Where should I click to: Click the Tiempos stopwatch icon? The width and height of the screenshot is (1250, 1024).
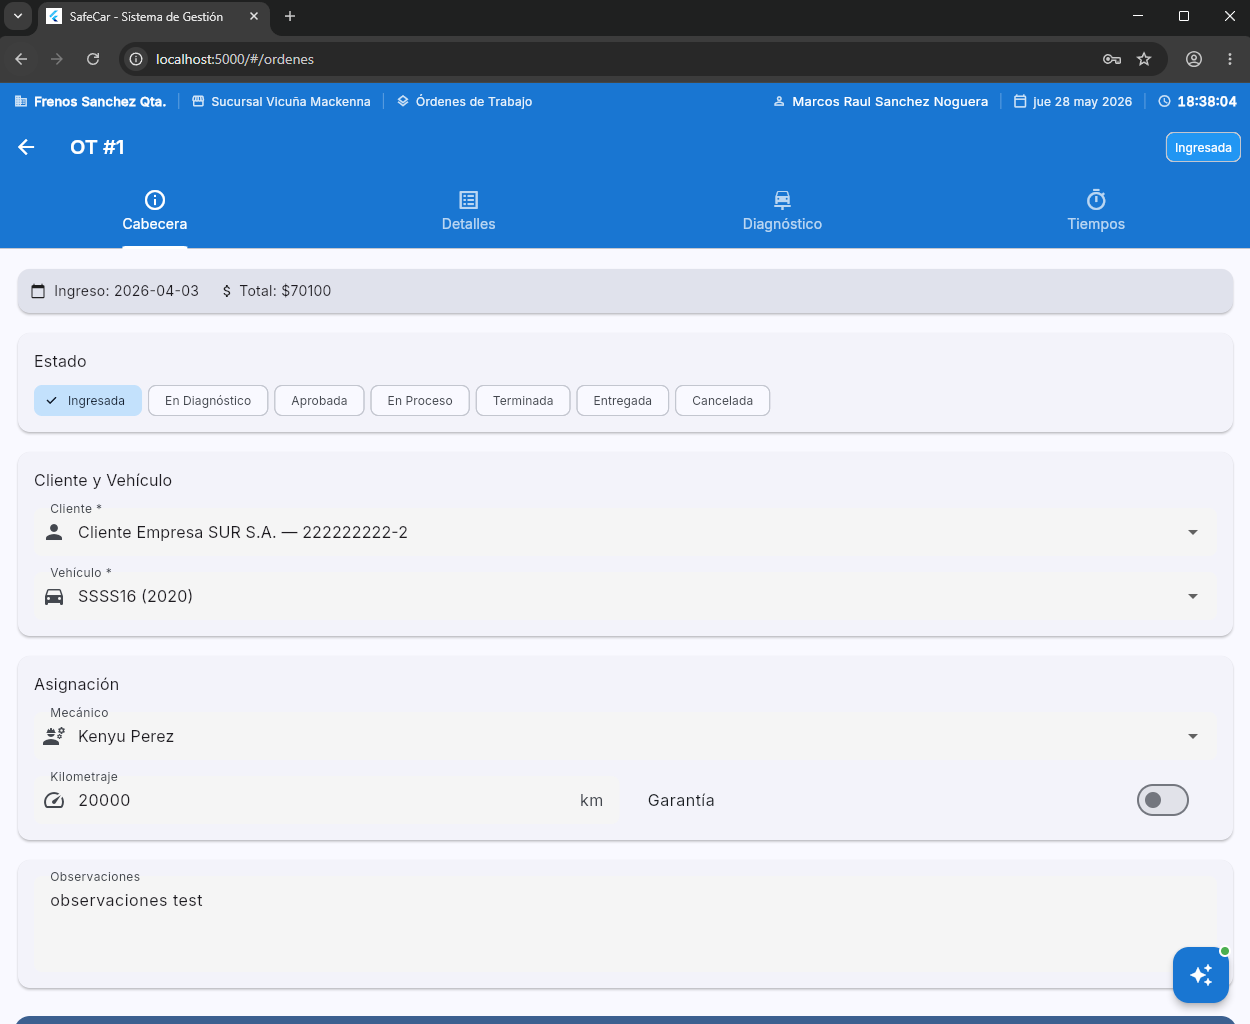1096,199
